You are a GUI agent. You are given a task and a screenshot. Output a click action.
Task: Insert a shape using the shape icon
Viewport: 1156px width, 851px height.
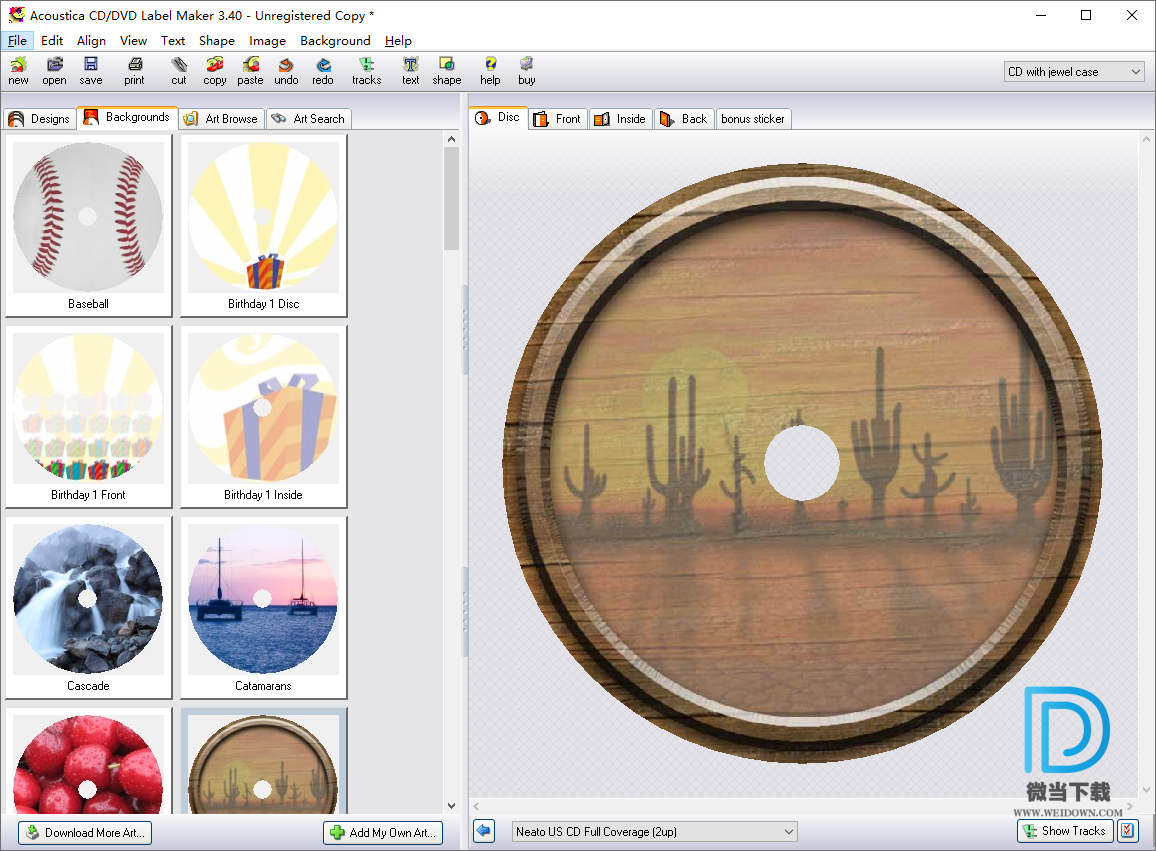447,71
